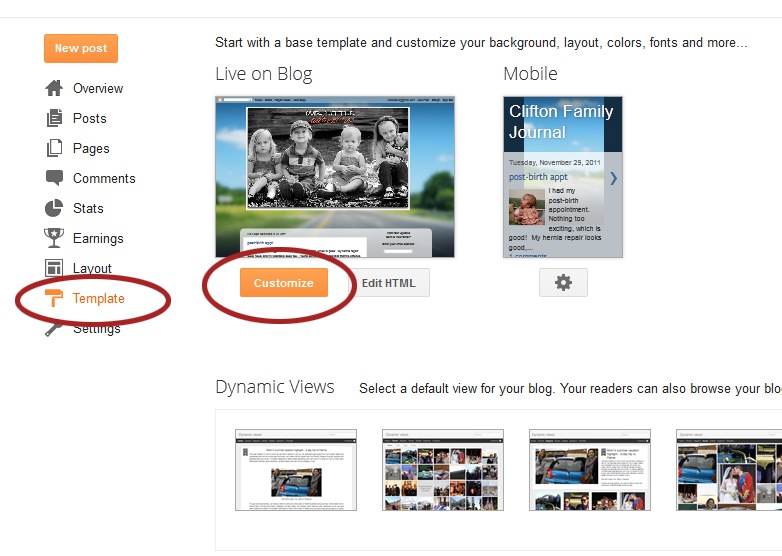This screenshot has width=782, height=556.
Task: Choose the photo grid Dynamic Views thumbnail
Action: (x=443, y=470)
